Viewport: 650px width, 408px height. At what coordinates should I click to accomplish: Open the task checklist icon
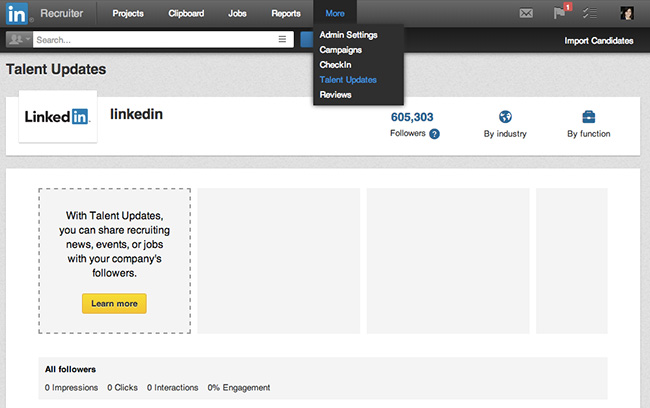tap(592, 13)
